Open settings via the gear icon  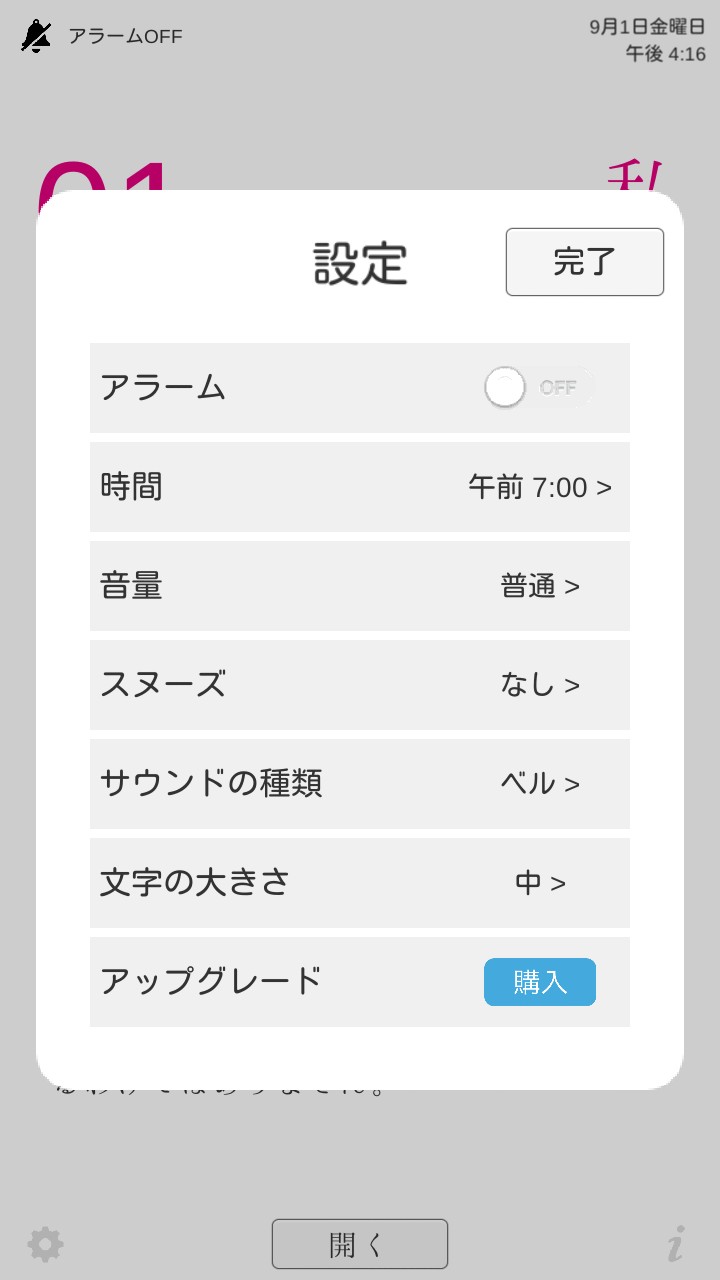45,1244
